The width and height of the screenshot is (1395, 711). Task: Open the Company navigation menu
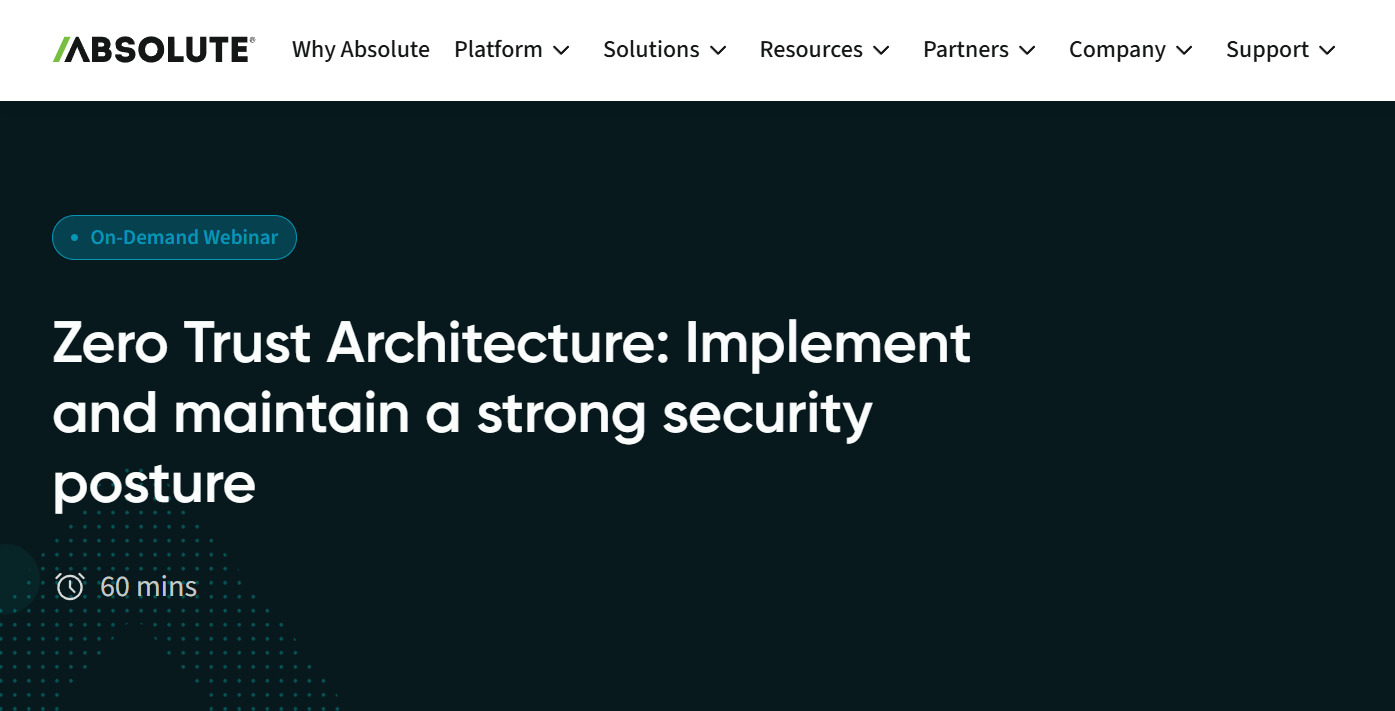pos(1117,49)
